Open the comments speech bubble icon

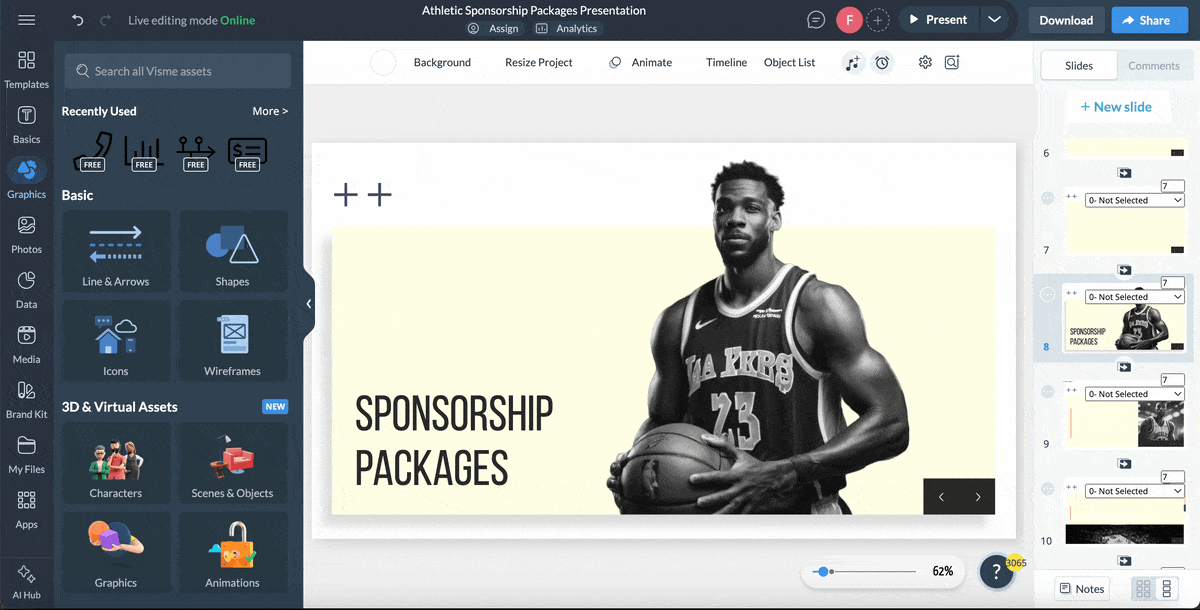click(x=817, y=20)
